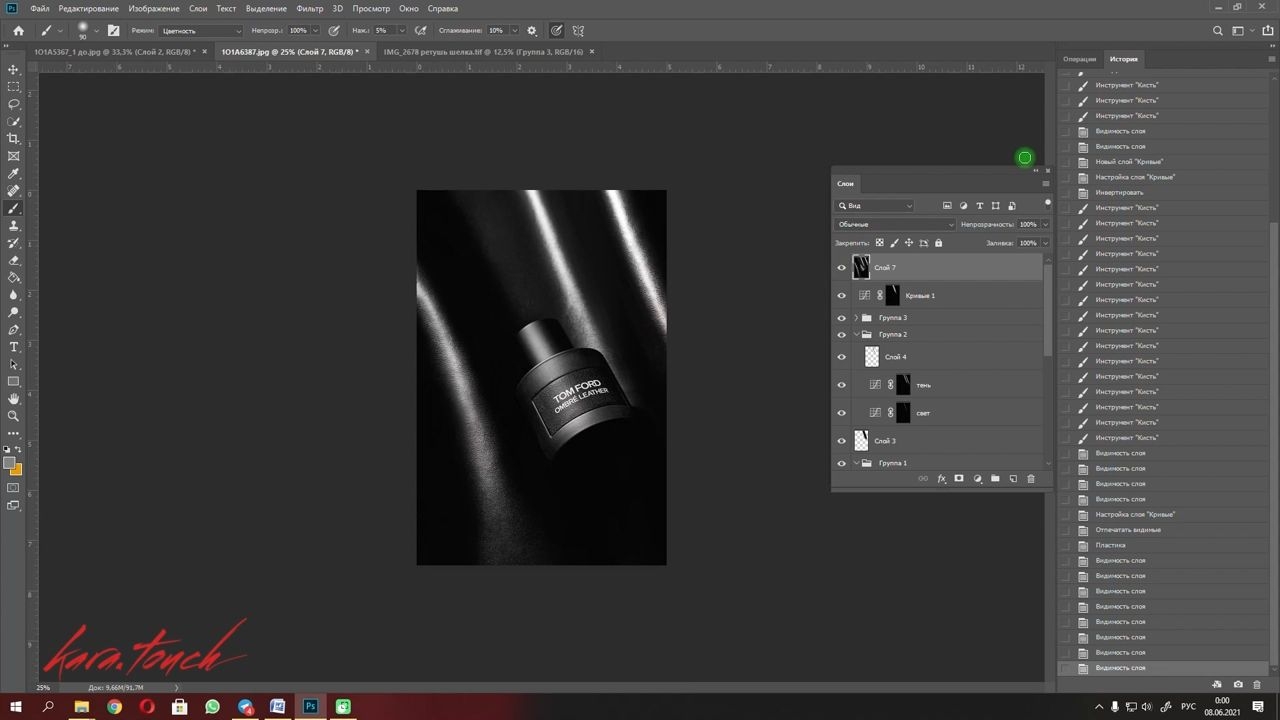
Task: Open layer fill (Заливка) dropdown arrow
Action: 1045,243
